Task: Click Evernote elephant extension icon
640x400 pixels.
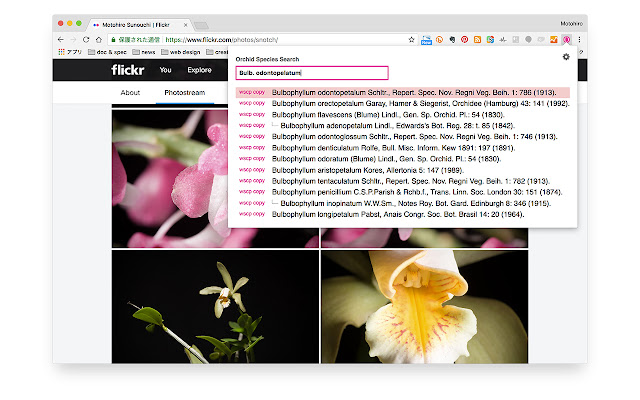Action: point(452,40)
